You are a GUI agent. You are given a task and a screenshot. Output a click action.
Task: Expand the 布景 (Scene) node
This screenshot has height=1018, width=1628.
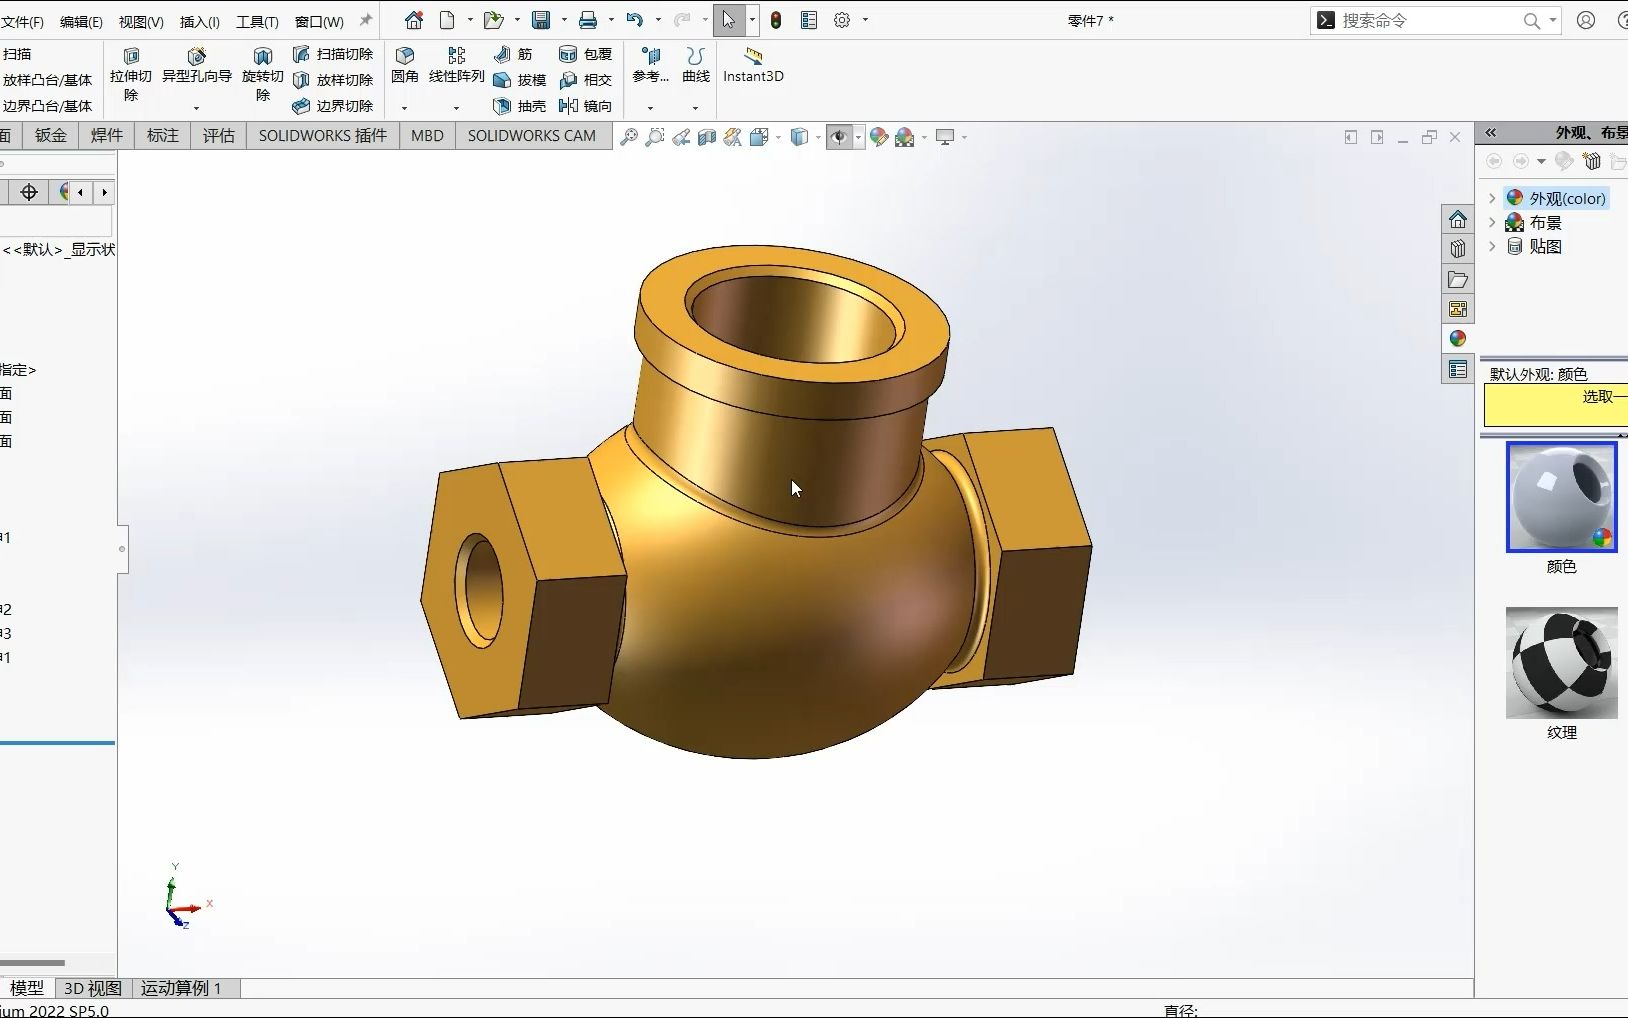(1492, 222)
